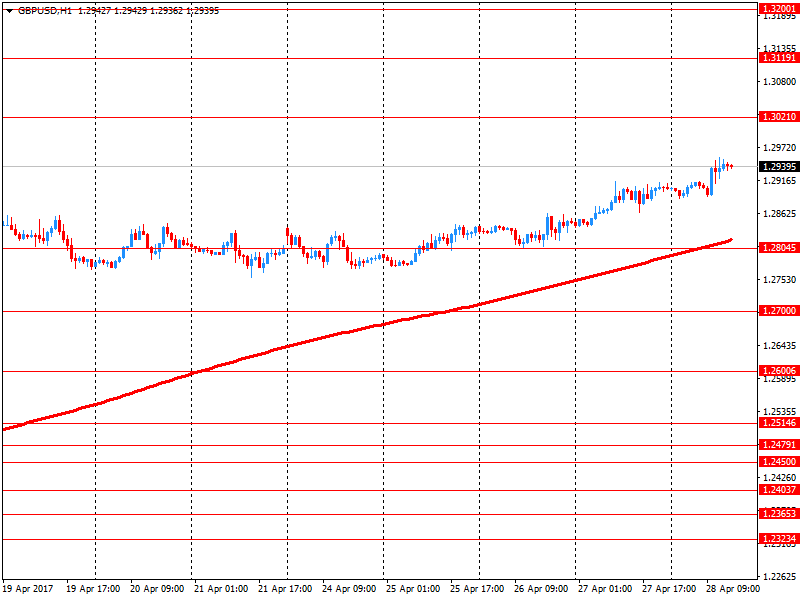The width and height of the screenshot is (800, 600).
Task: Click the 1.26435 price scale value
Action: (x=780, y=346)
